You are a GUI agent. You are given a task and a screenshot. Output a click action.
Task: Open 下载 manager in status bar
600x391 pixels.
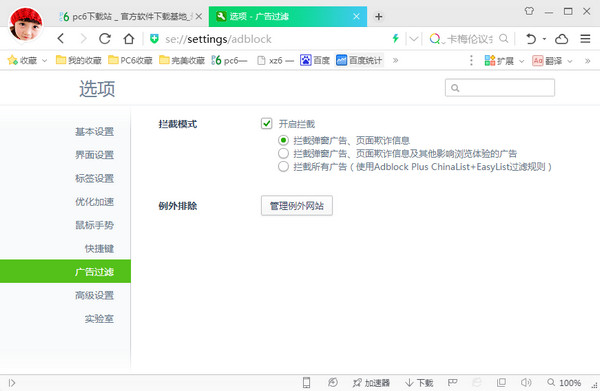click(419, 383)
